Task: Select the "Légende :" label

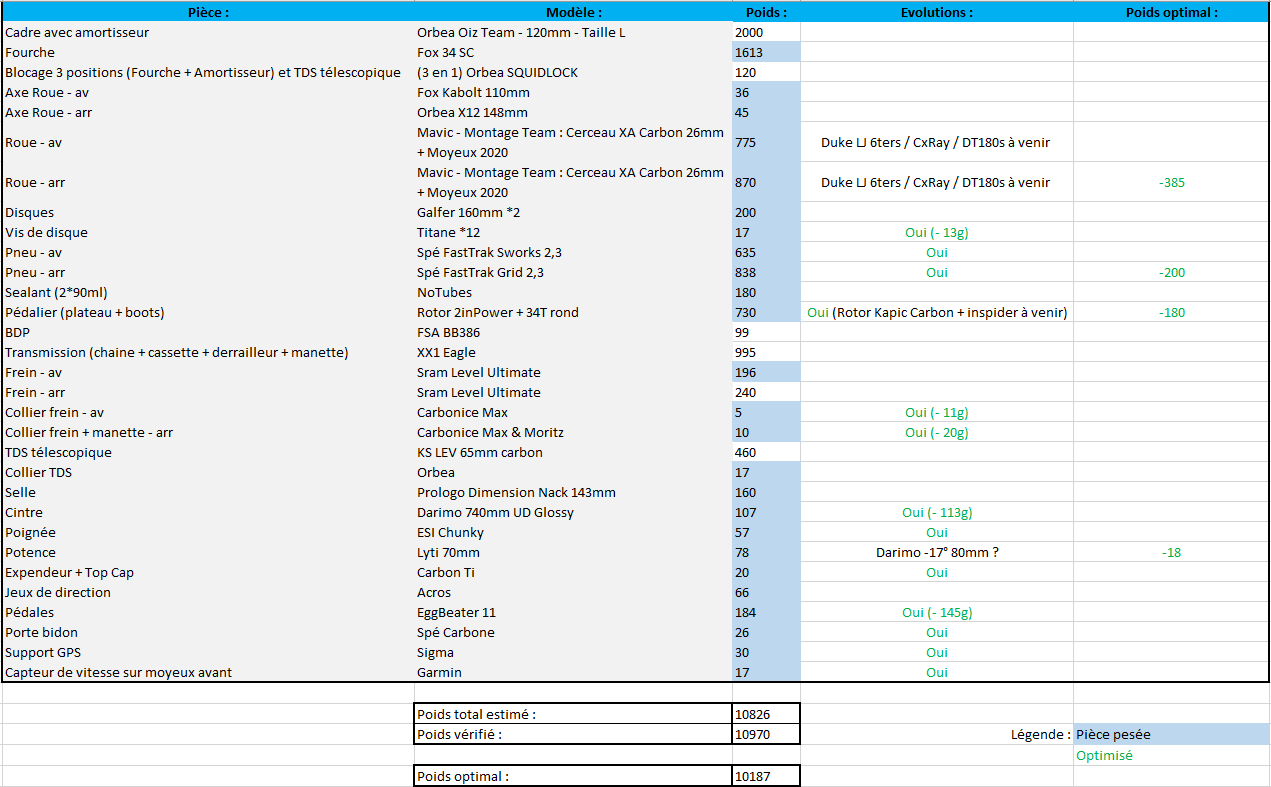Action: tap(1040, 734)
